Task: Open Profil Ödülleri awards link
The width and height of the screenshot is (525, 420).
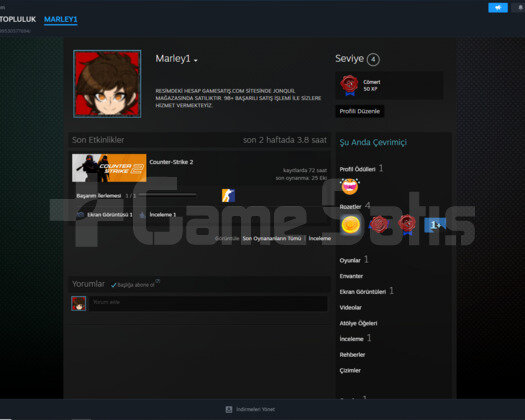Action: click(357, 169)
